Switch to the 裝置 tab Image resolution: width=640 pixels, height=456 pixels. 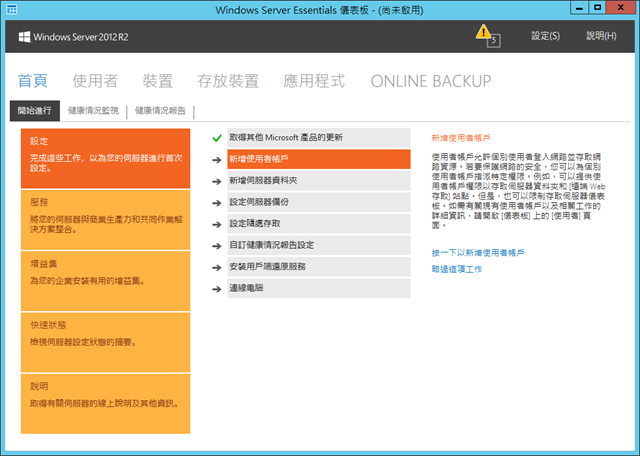[158, 81]
